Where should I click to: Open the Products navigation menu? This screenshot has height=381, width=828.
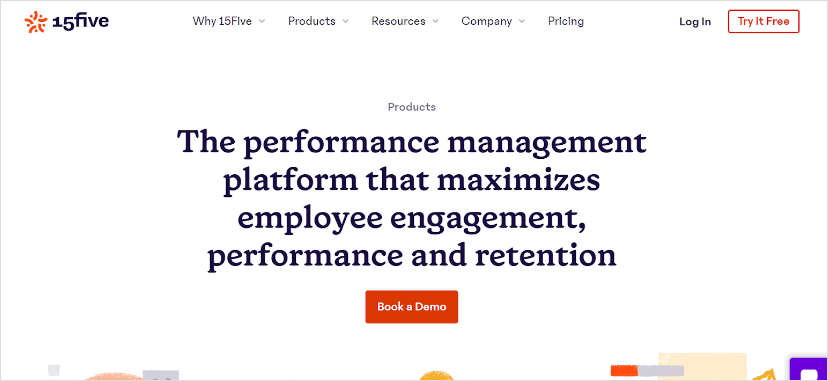click(312, 21)
